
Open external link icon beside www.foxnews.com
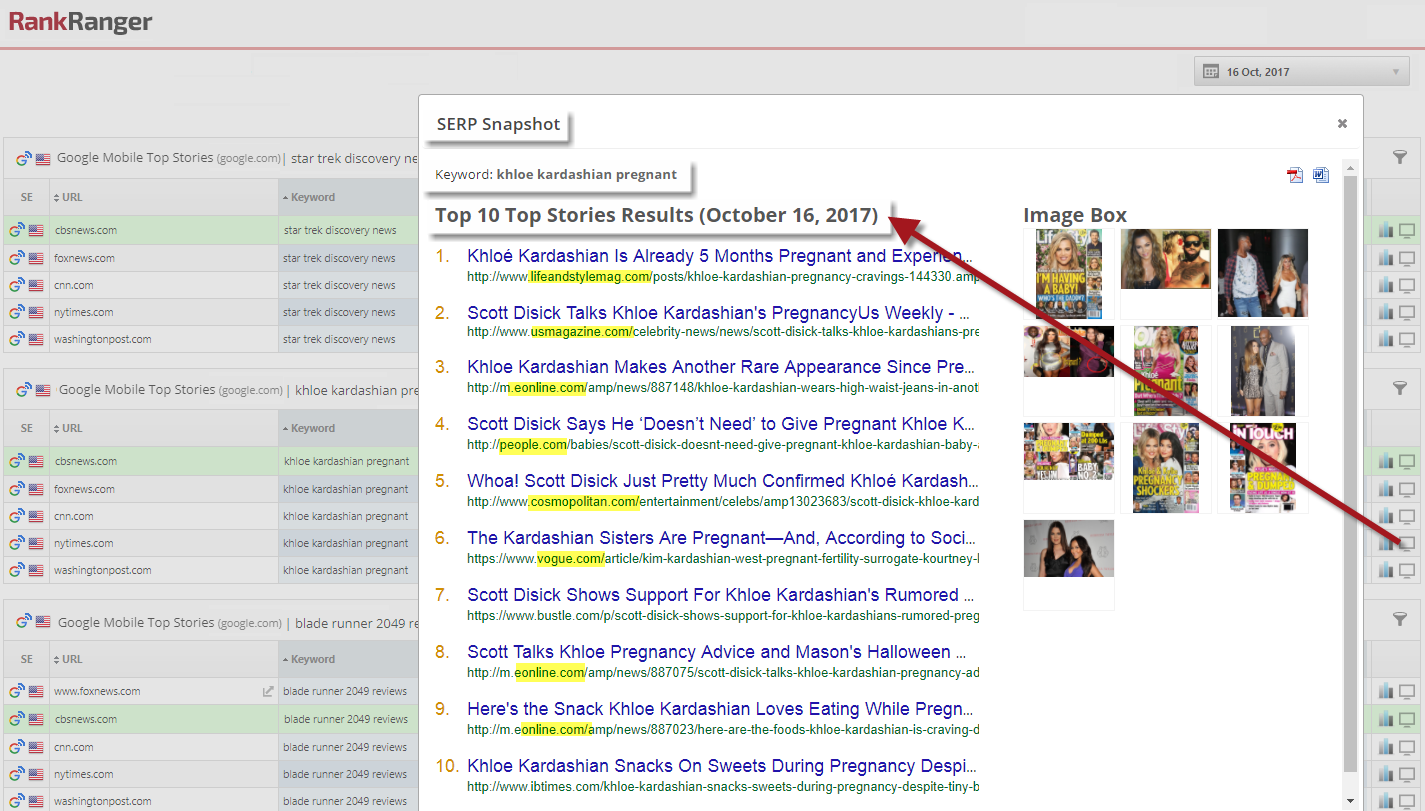point(268,691)
